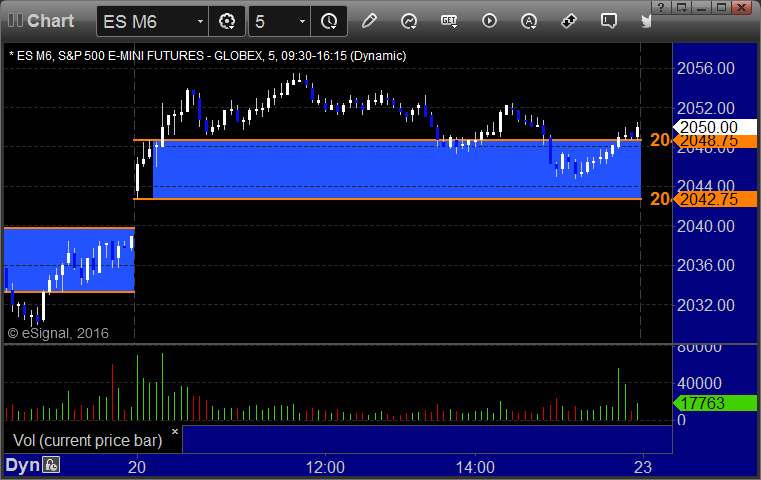Click the 14:00 time axis label
Viewport: 761px width, 480px height.
coord(475,467)
